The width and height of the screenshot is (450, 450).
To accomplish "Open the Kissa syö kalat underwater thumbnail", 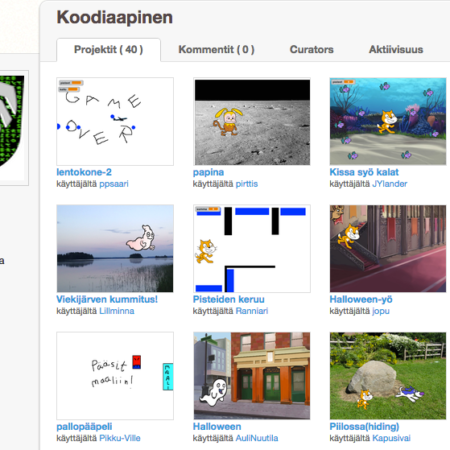I will pos(388,122).
